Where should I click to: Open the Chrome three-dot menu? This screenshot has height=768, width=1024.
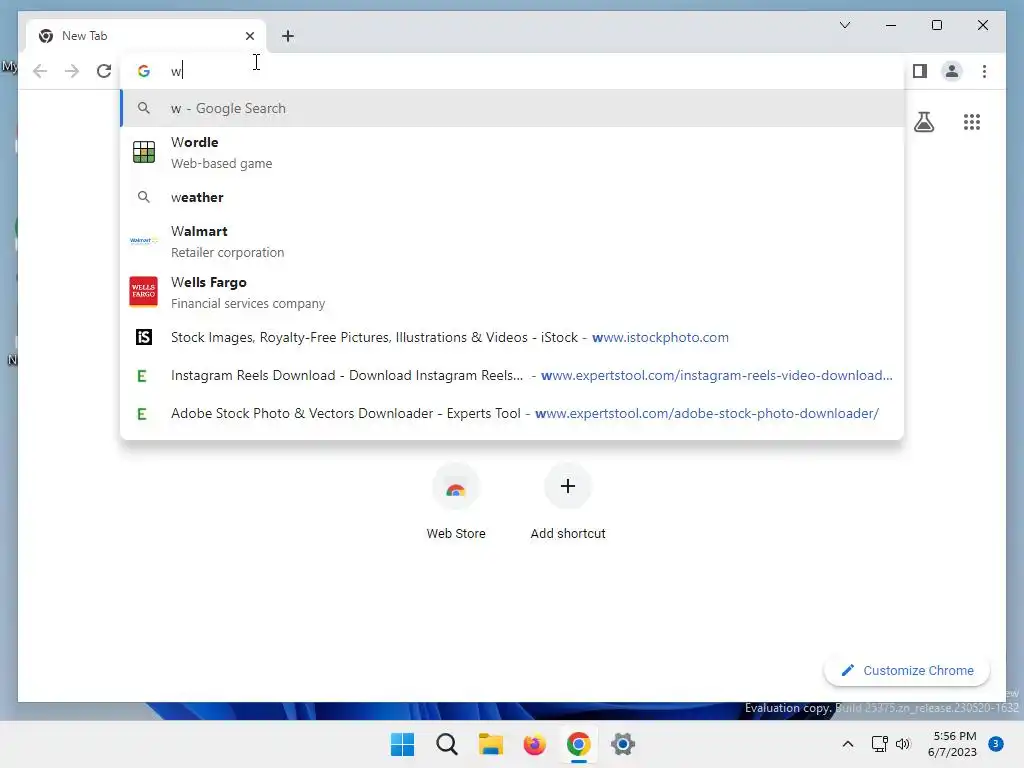[x=984, y=71]
